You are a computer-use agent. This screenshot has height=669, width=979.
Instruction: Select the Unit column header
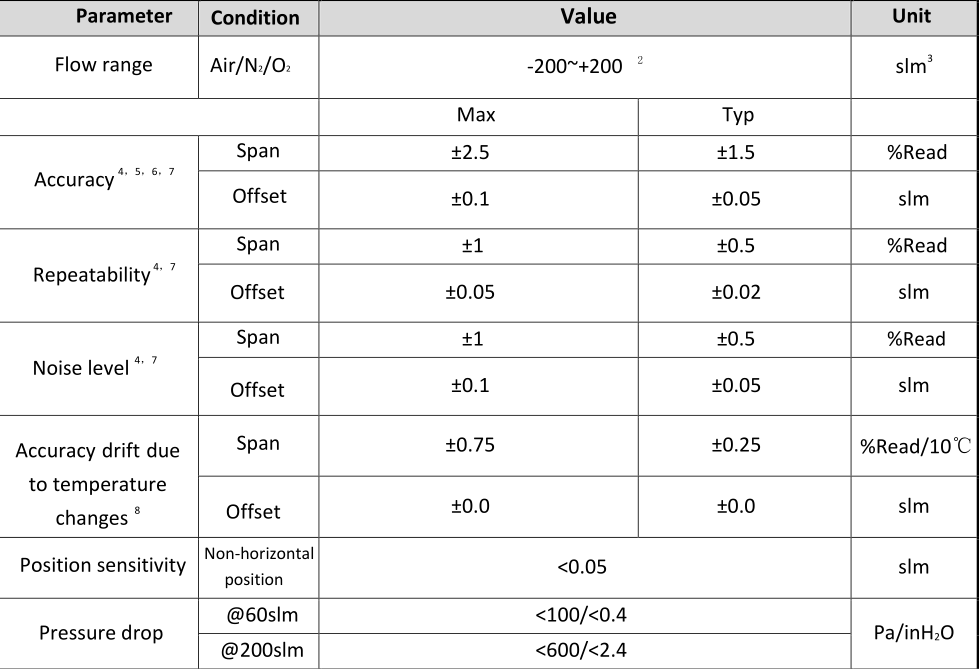click(x=911, y=16)
